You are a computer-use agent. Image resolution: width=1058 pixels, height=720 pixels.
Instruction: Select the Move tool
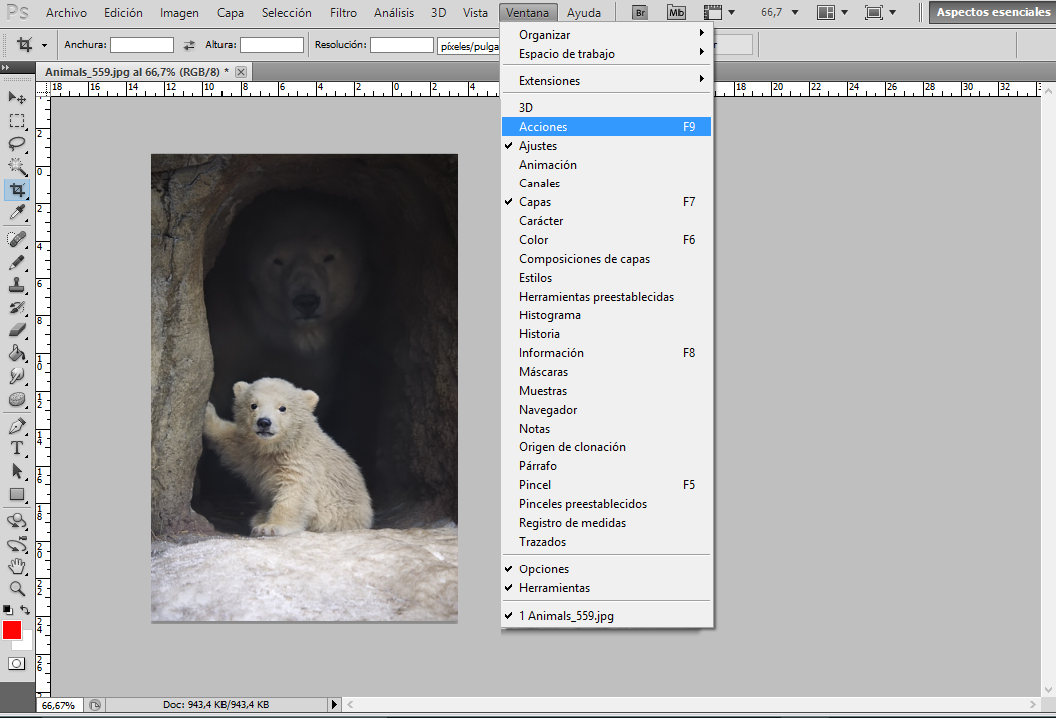coord(17,98)
